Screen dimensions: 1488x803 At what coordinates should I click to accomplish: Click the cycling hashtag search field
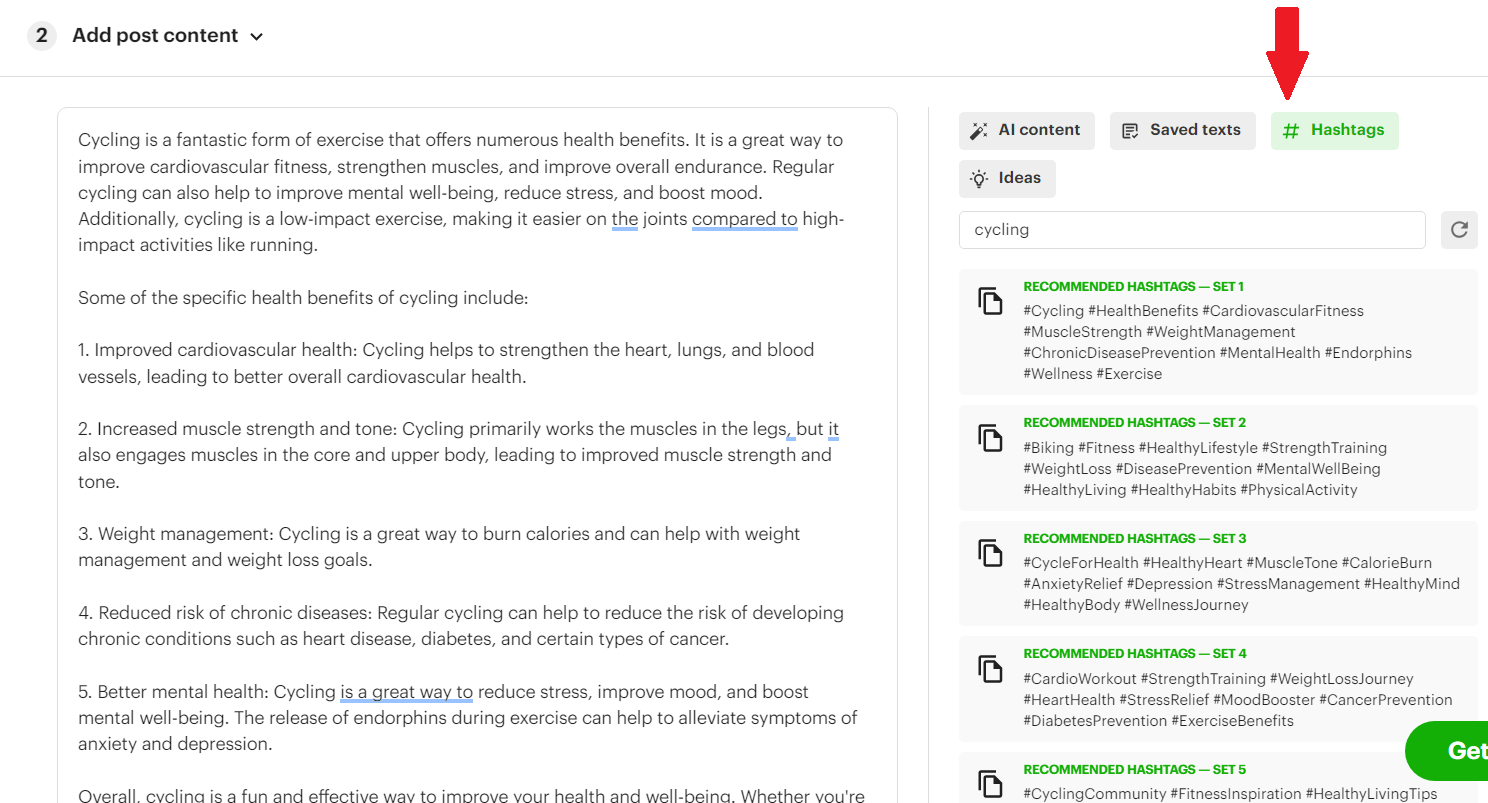point(1192,230)
